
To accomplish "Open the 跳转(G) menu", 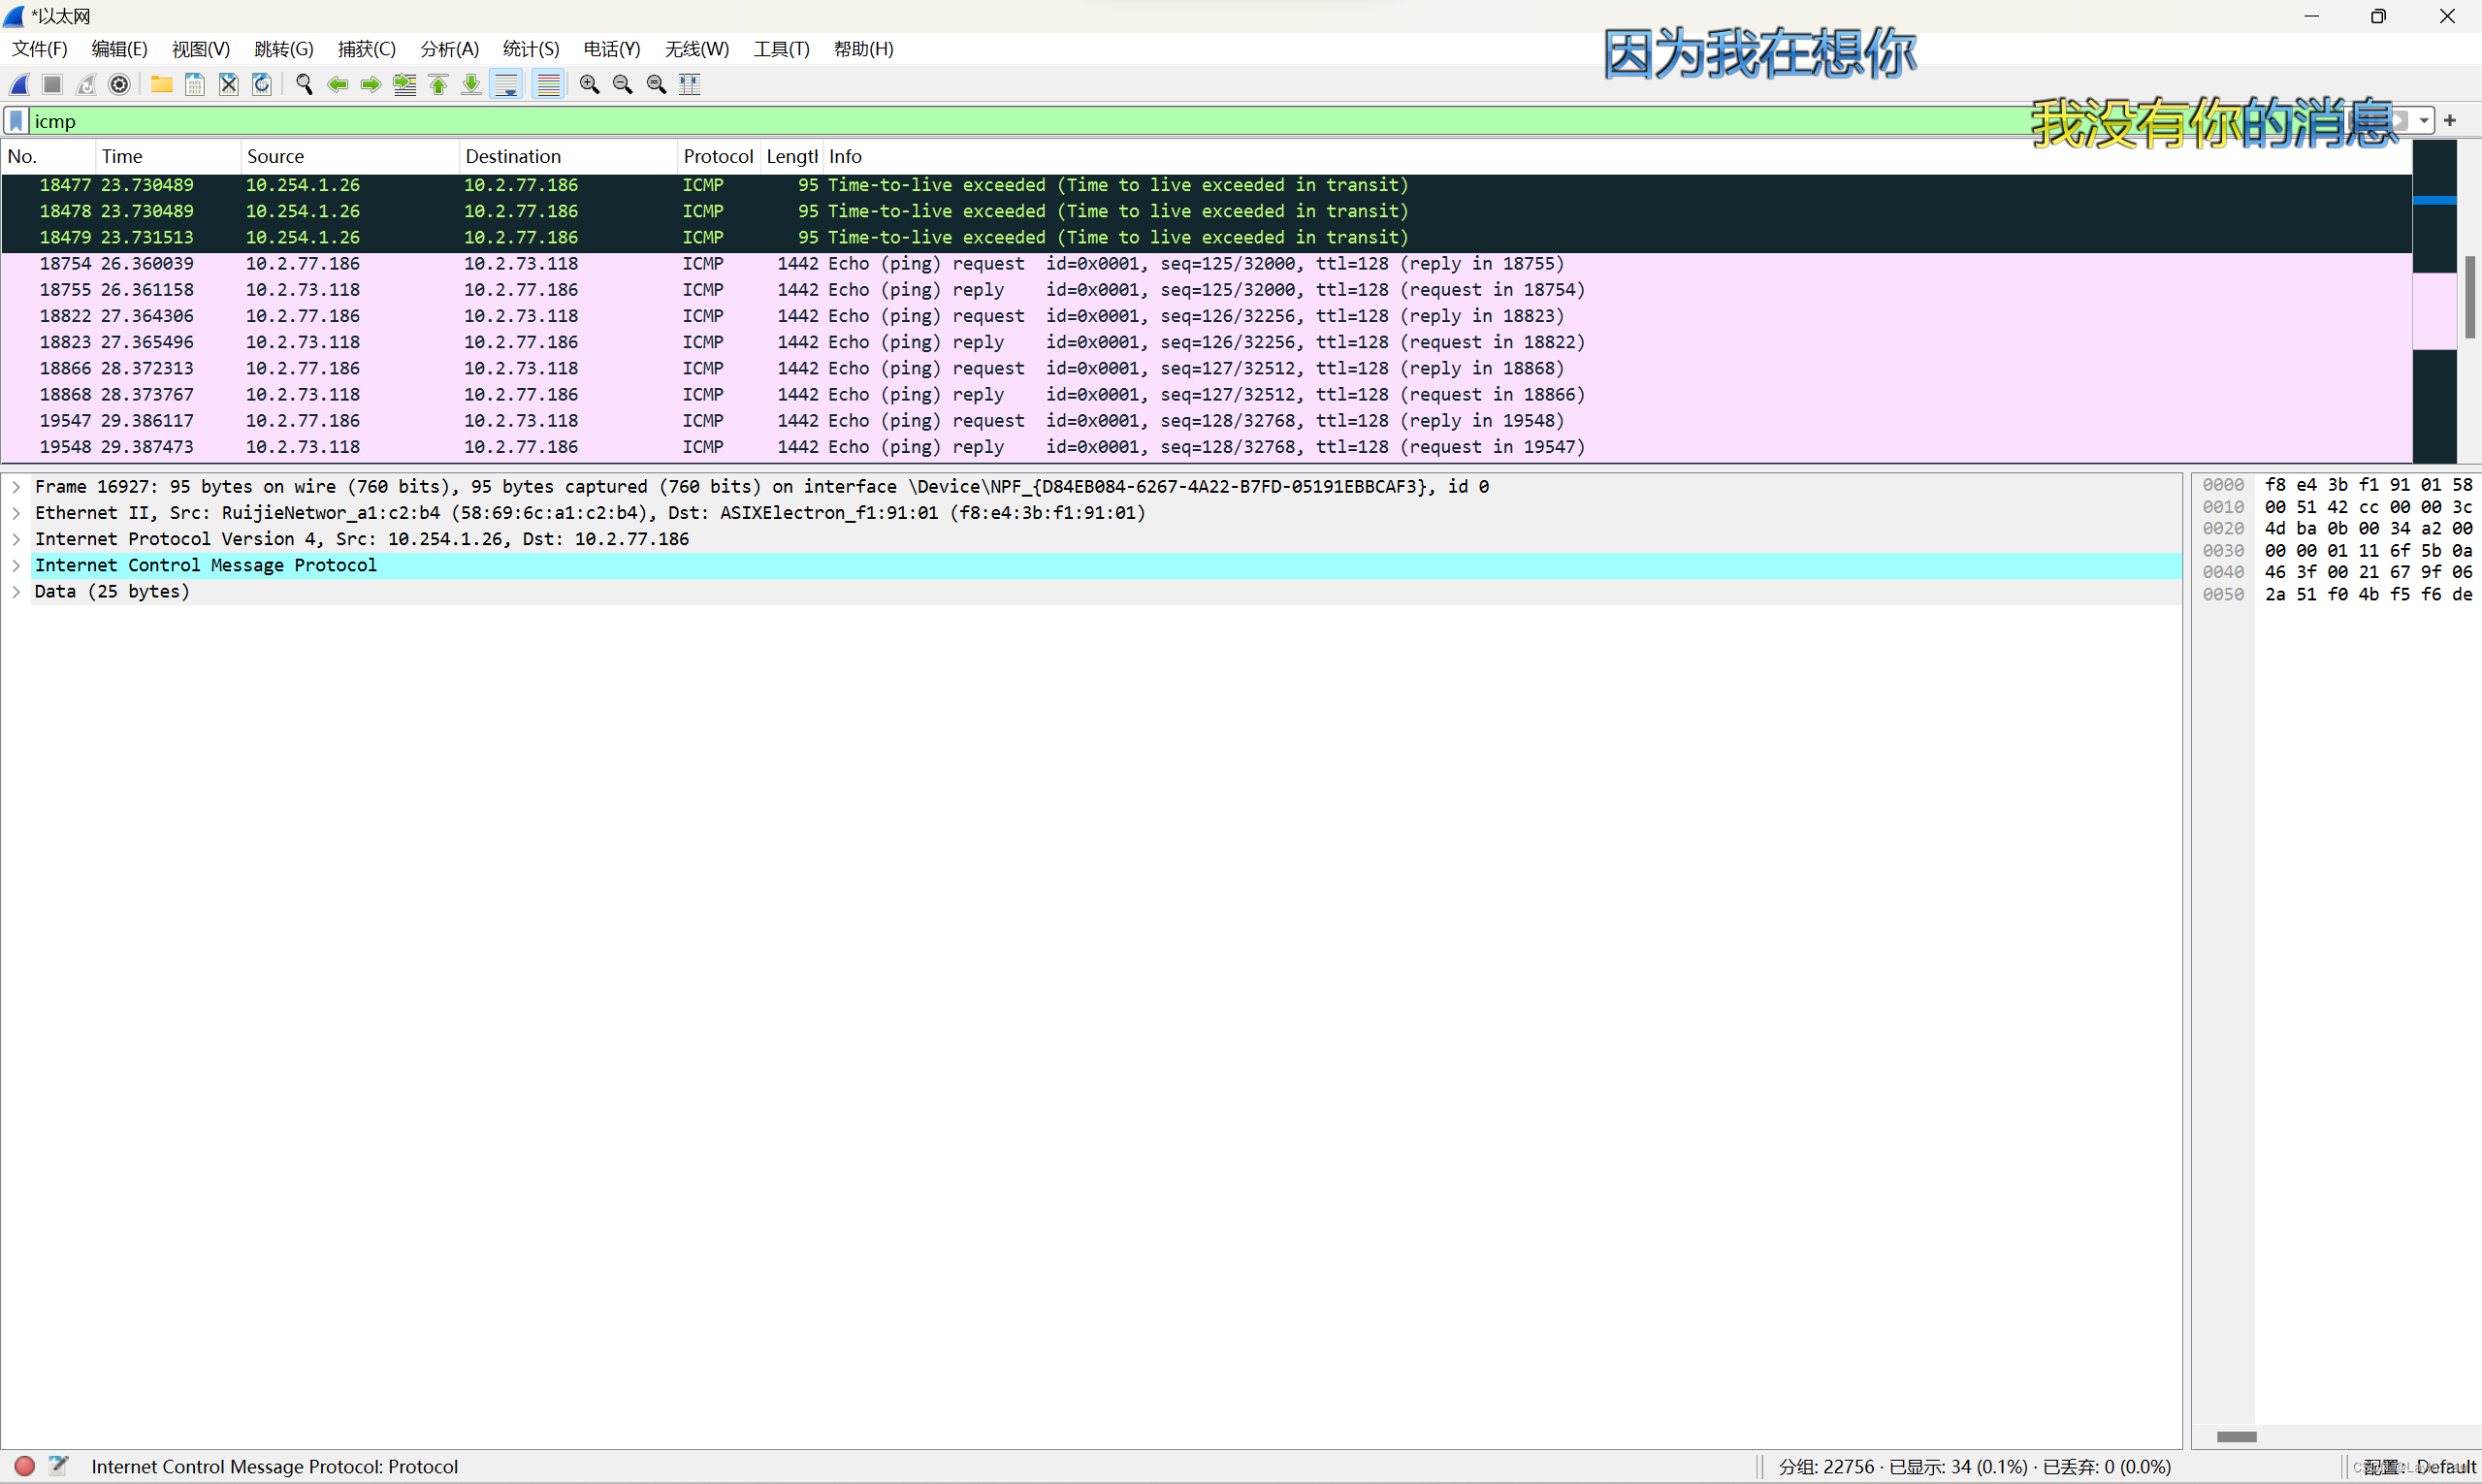I will [284, 49].
